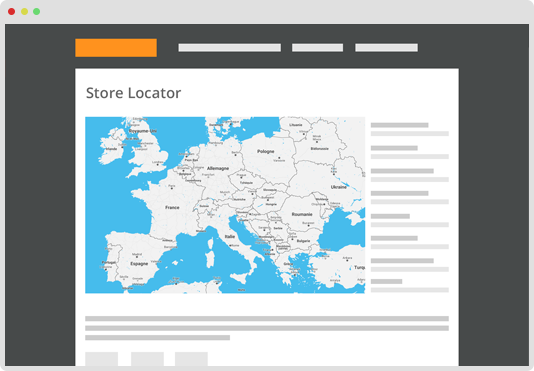Click the France label on the map

click(x=172, y=207)
